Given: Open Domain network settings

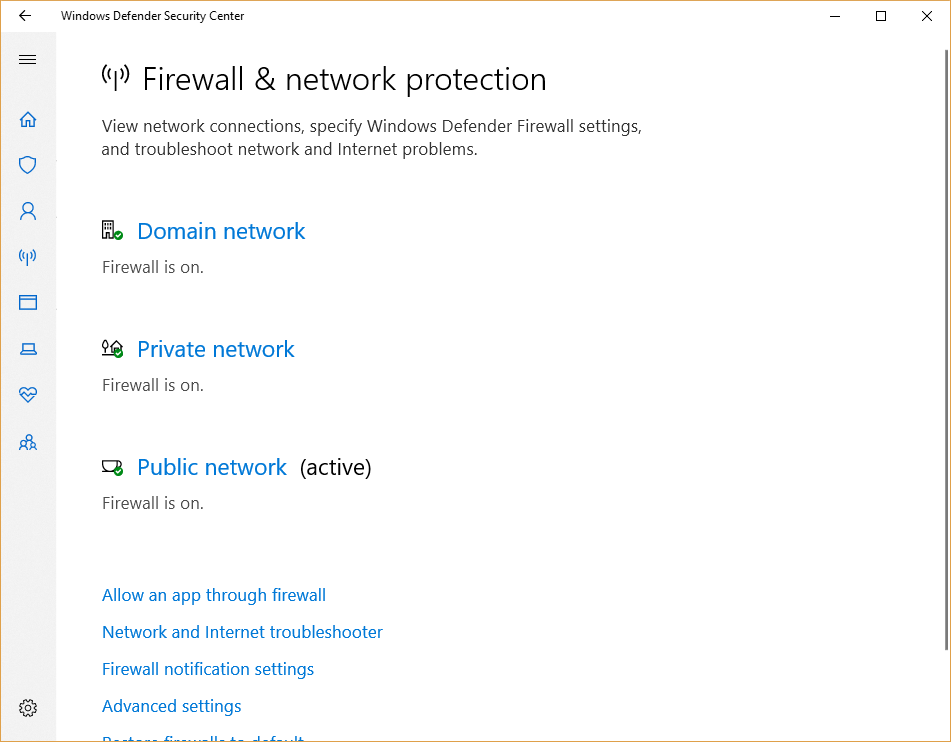Looking at the screenshot, I should 221,231.
